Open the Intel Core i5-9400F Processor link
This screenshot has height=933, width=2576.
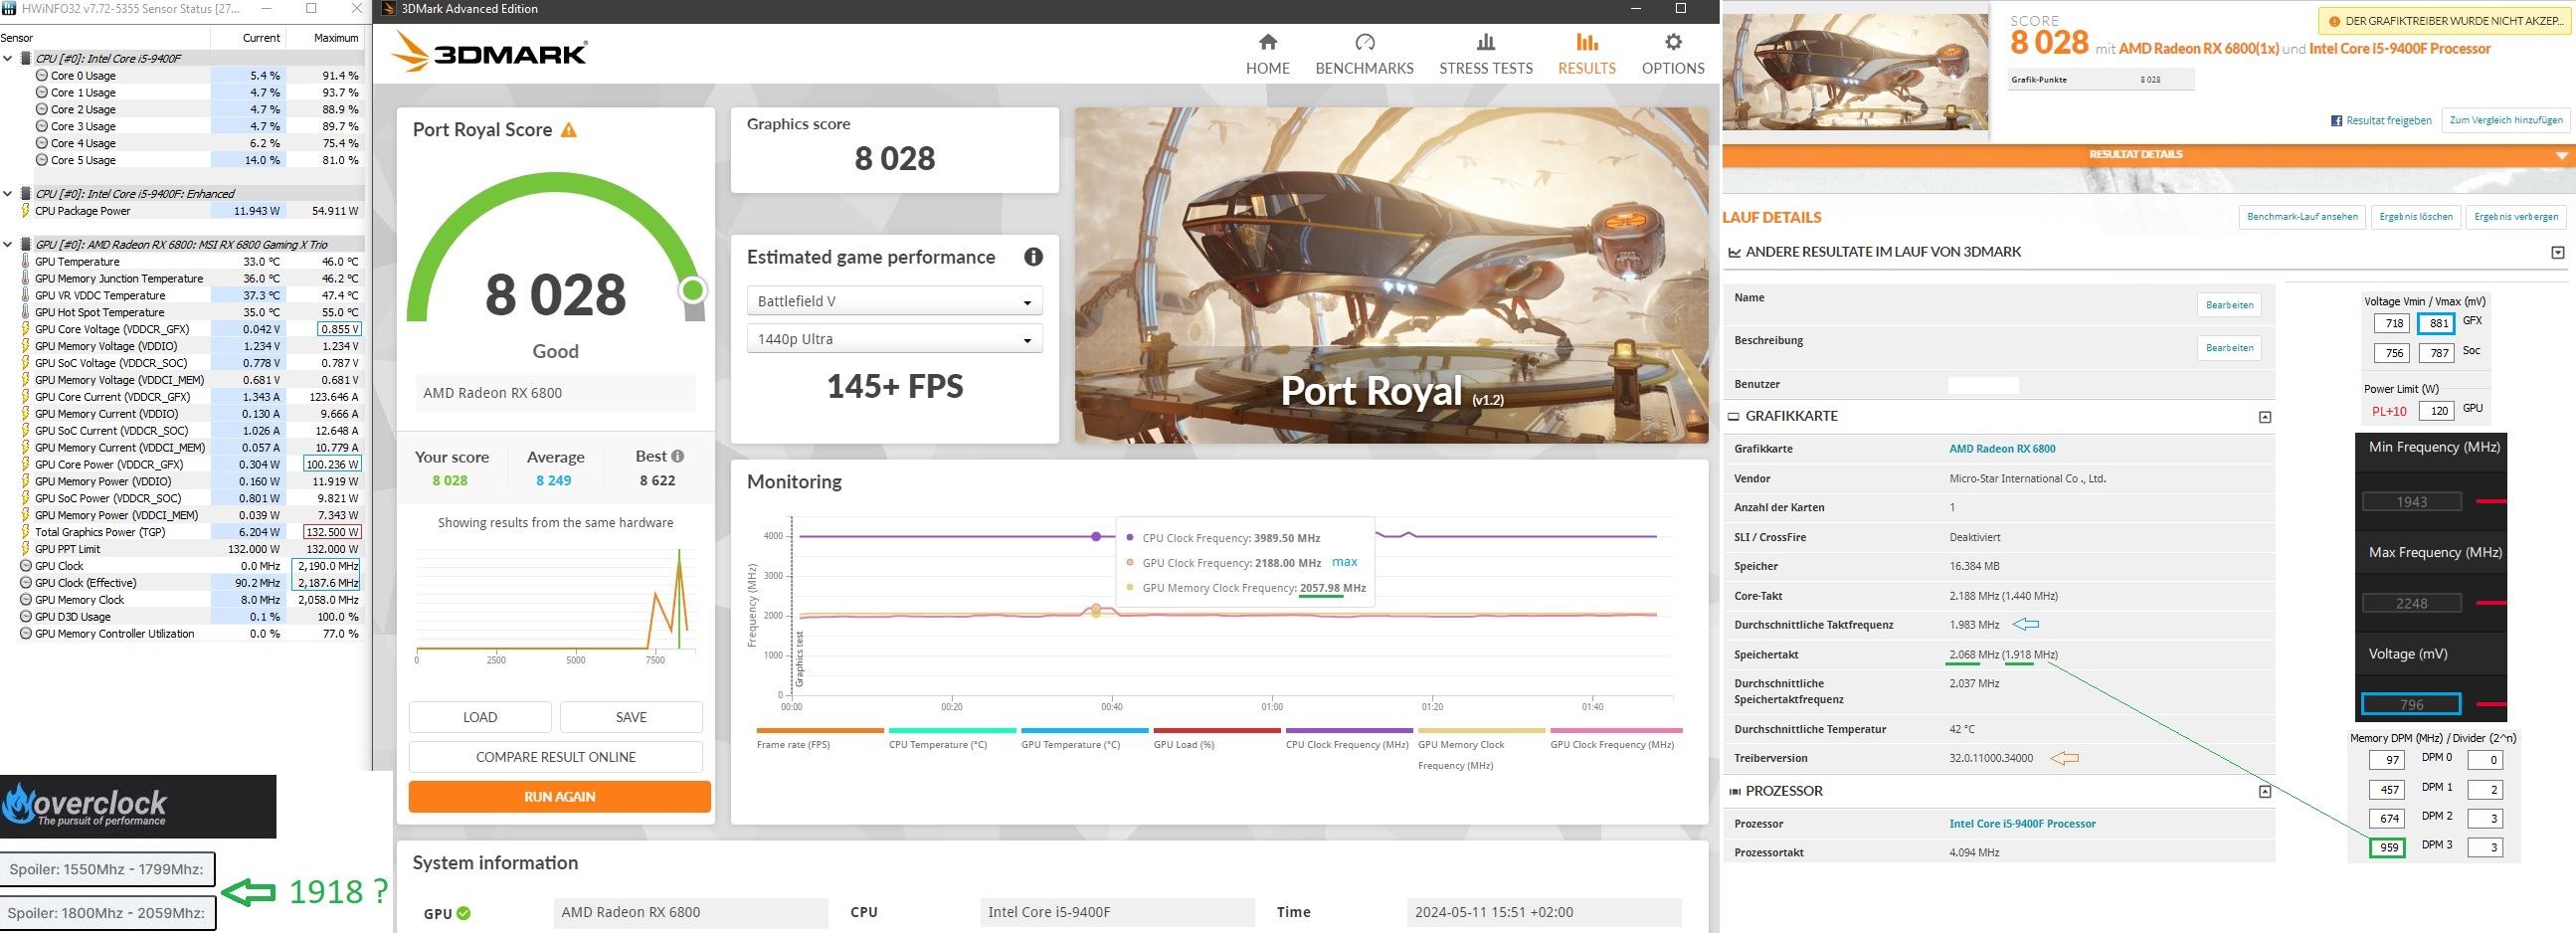coord(2022,824)
